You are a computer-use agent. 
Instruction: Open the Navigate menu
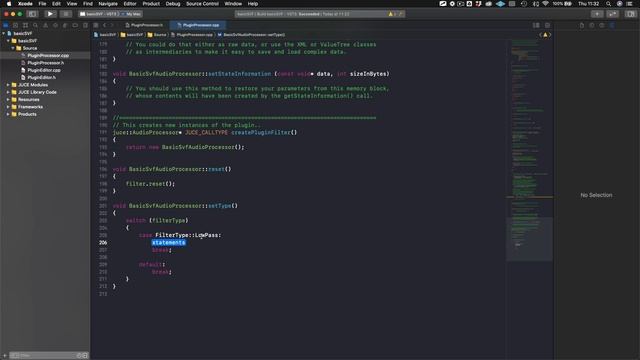[x=108, y=4]
